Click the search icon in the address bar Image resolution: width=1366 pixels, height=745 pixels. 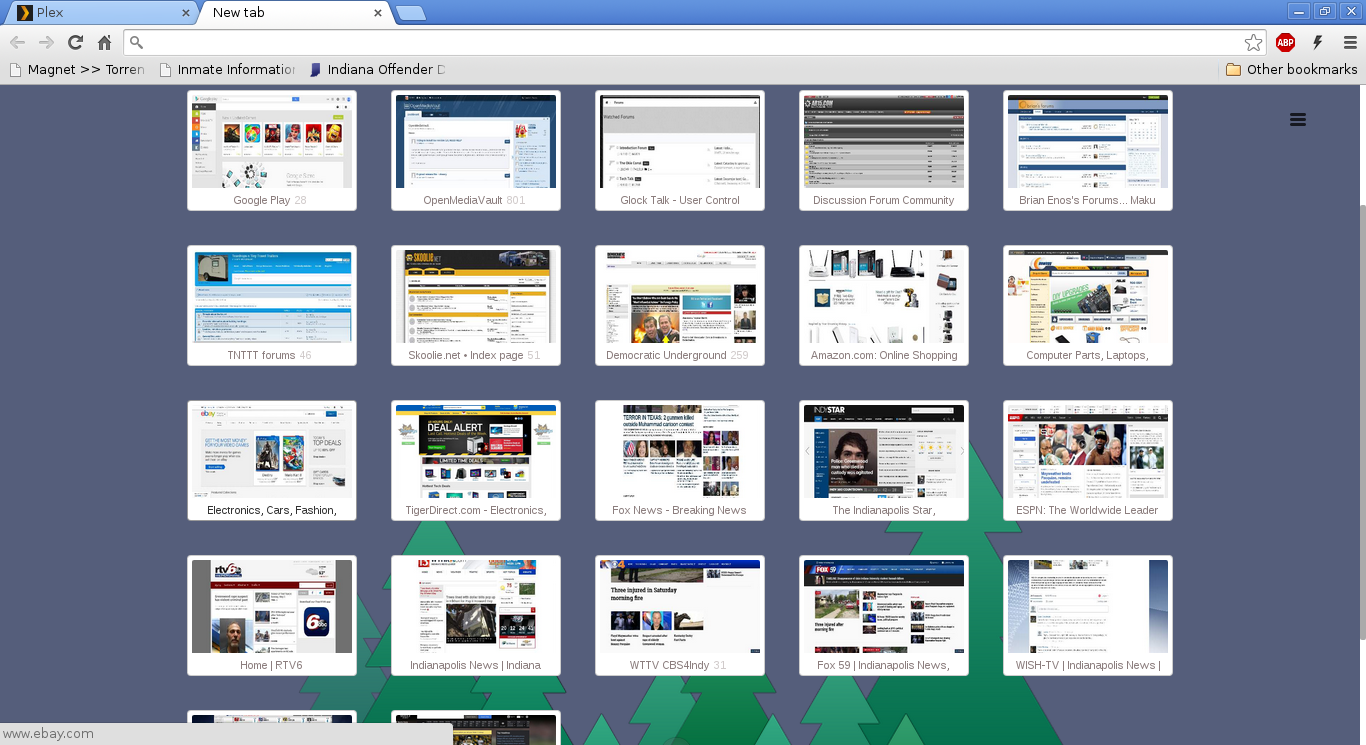click(137, 42)
